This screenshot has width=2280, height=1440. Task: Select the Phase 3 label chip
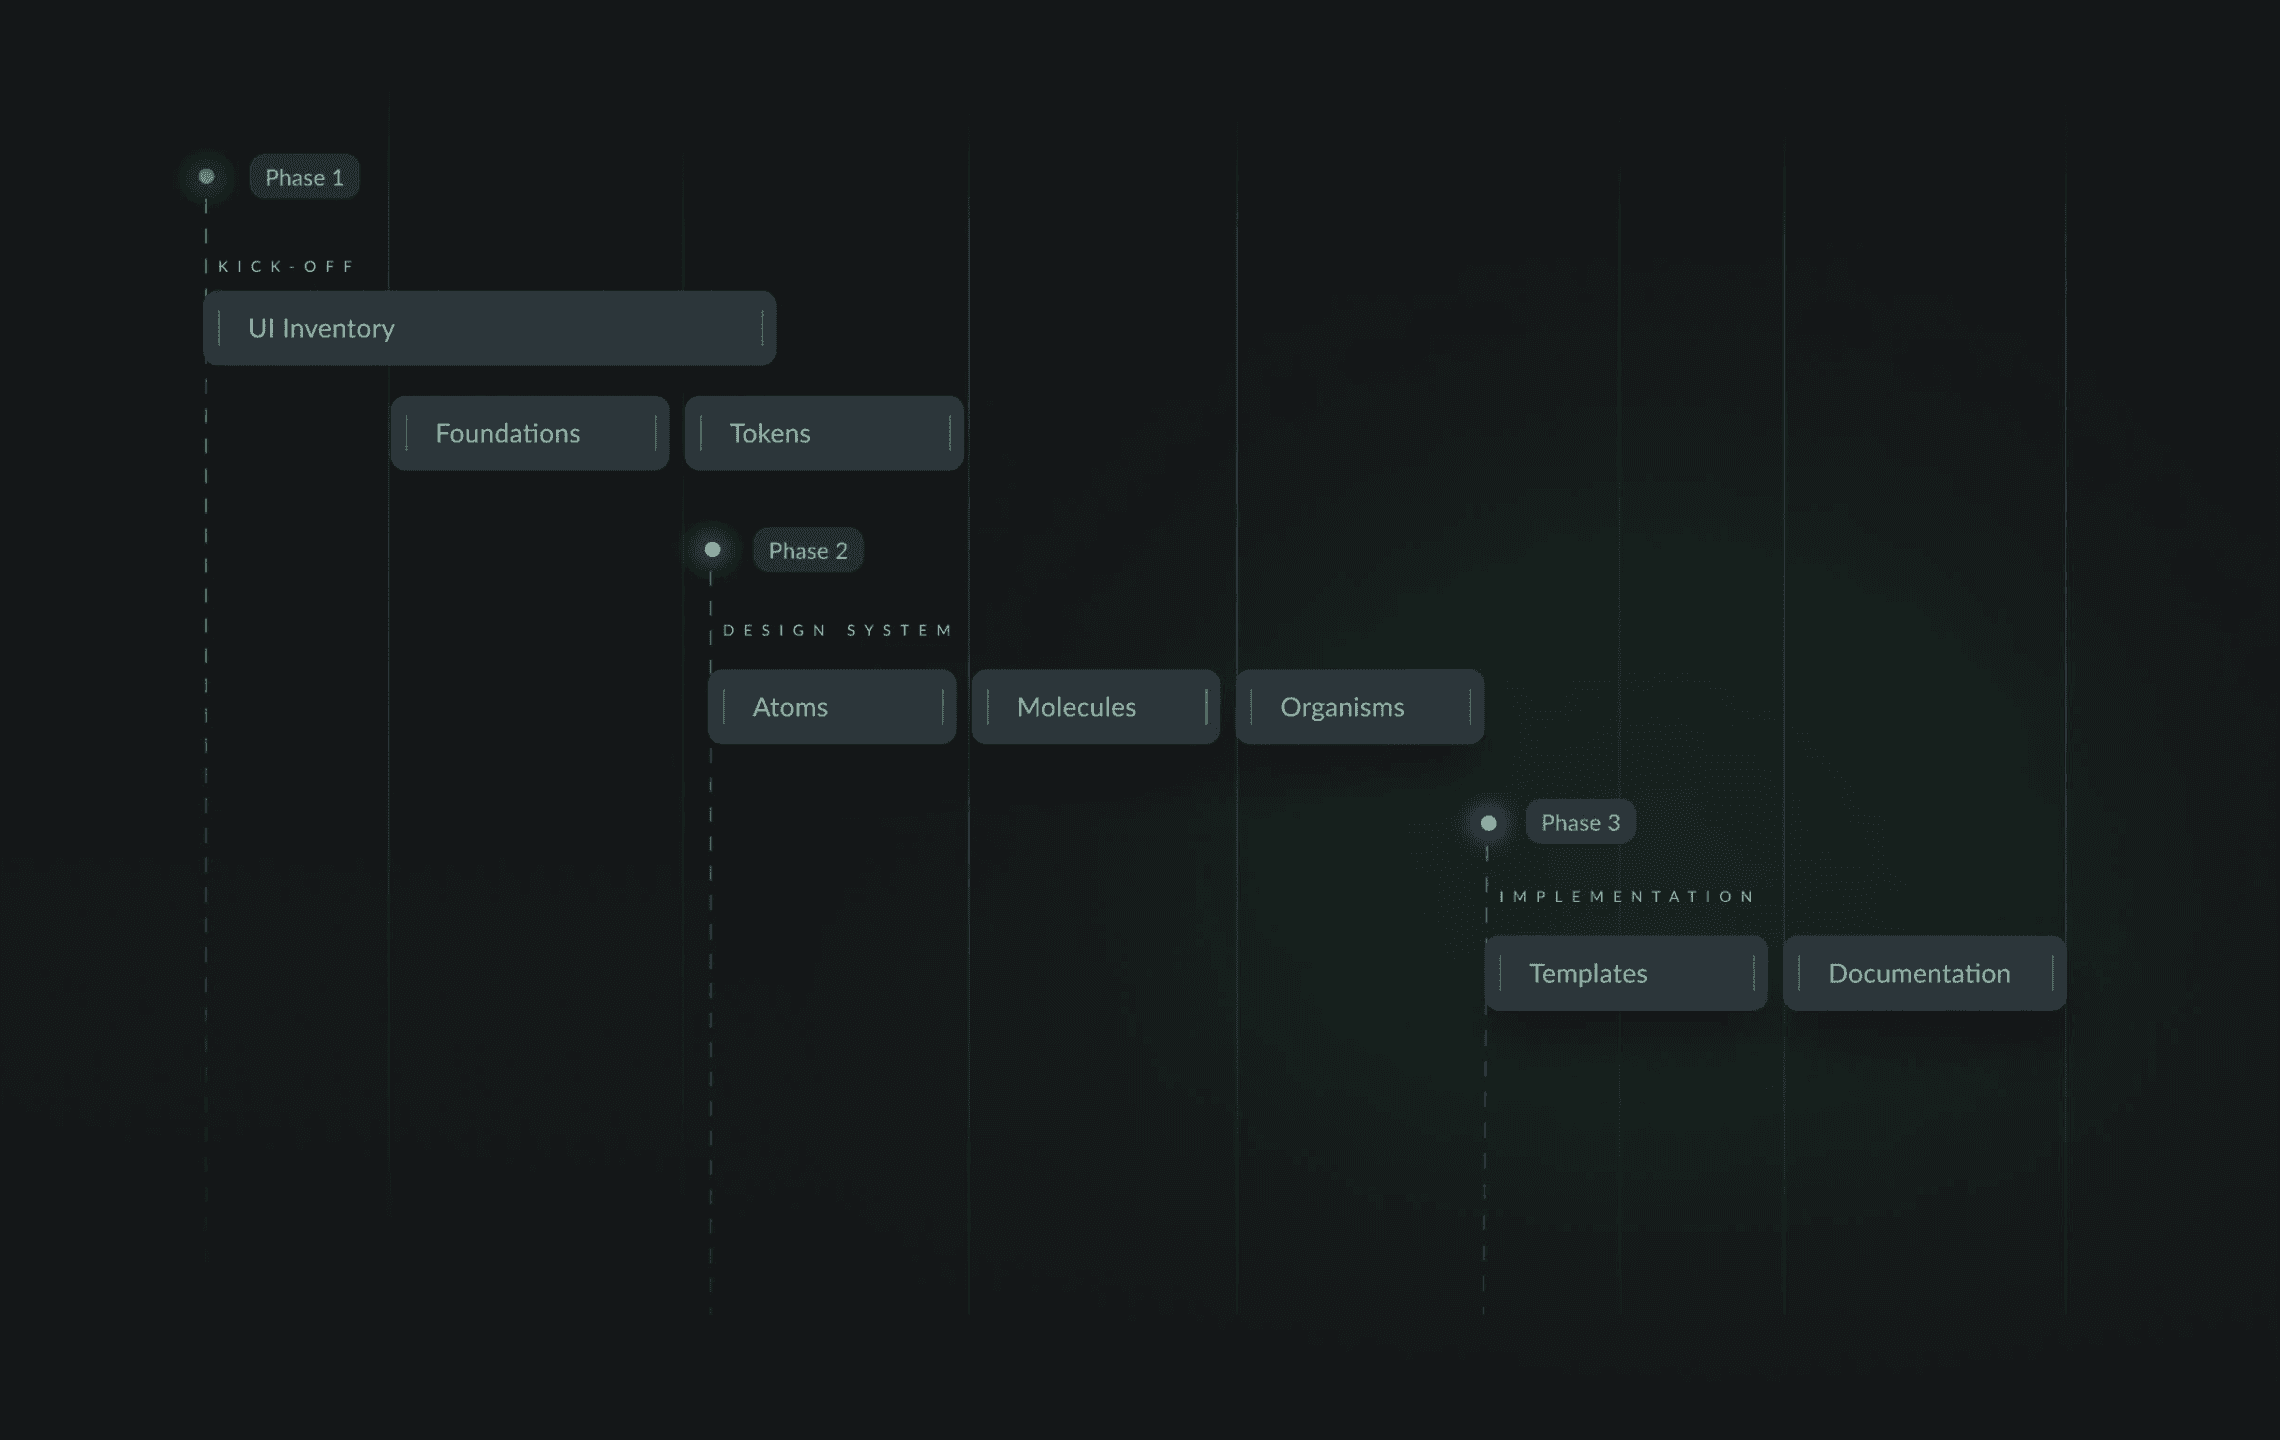(x=1580, y=823)
